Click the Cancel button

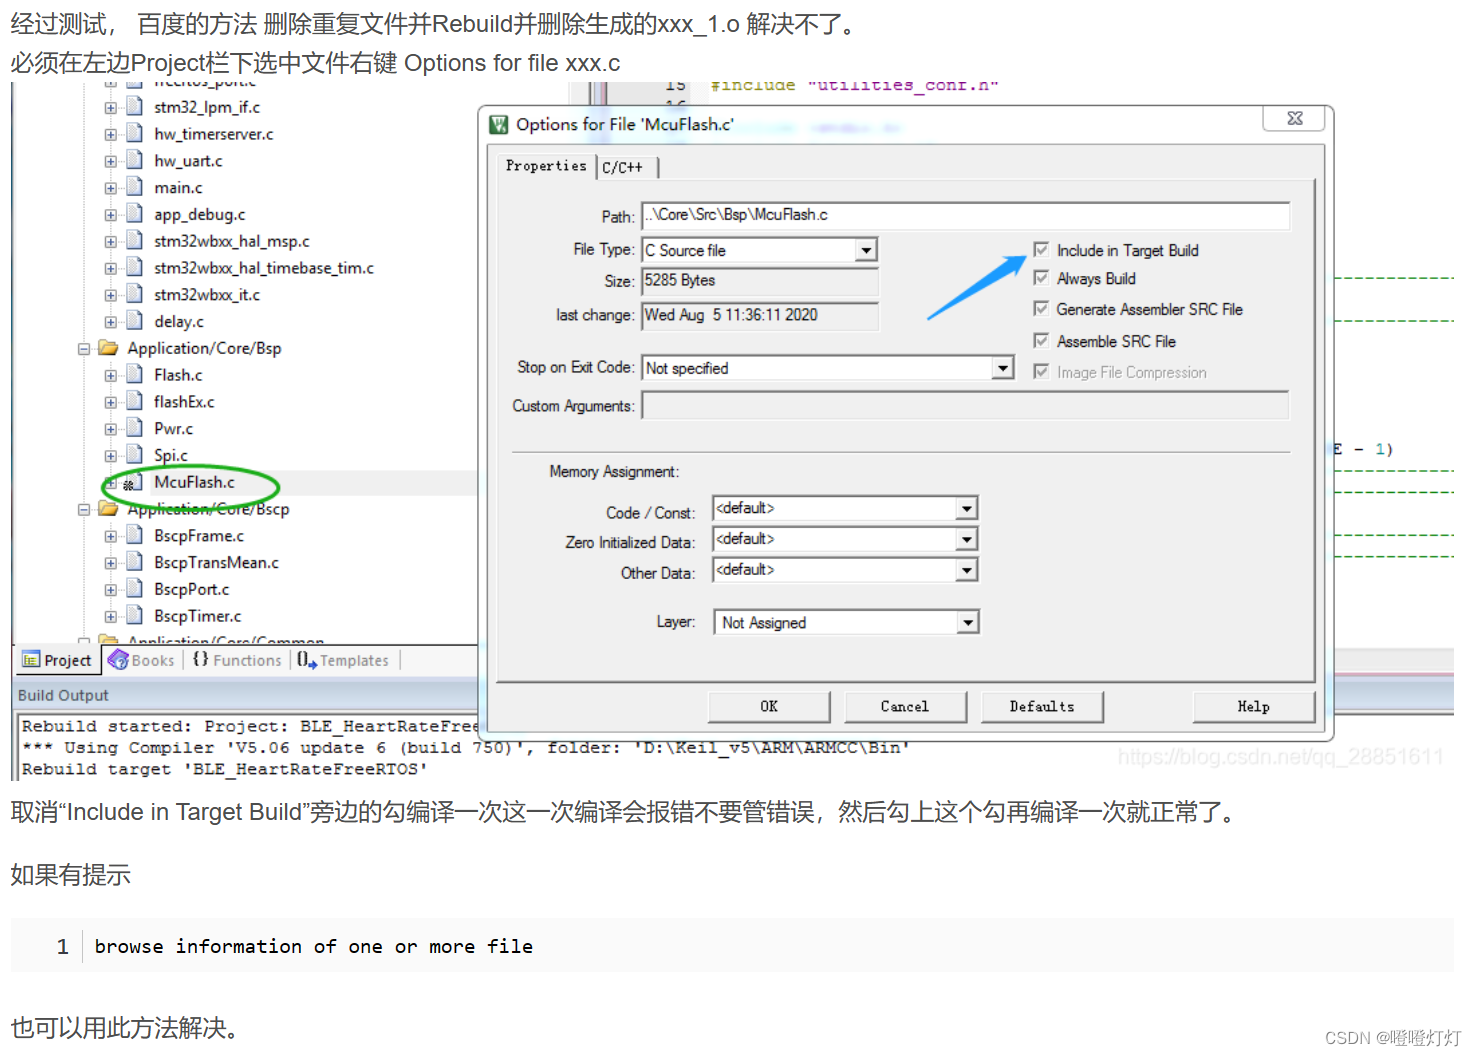[x=905, y=706]
